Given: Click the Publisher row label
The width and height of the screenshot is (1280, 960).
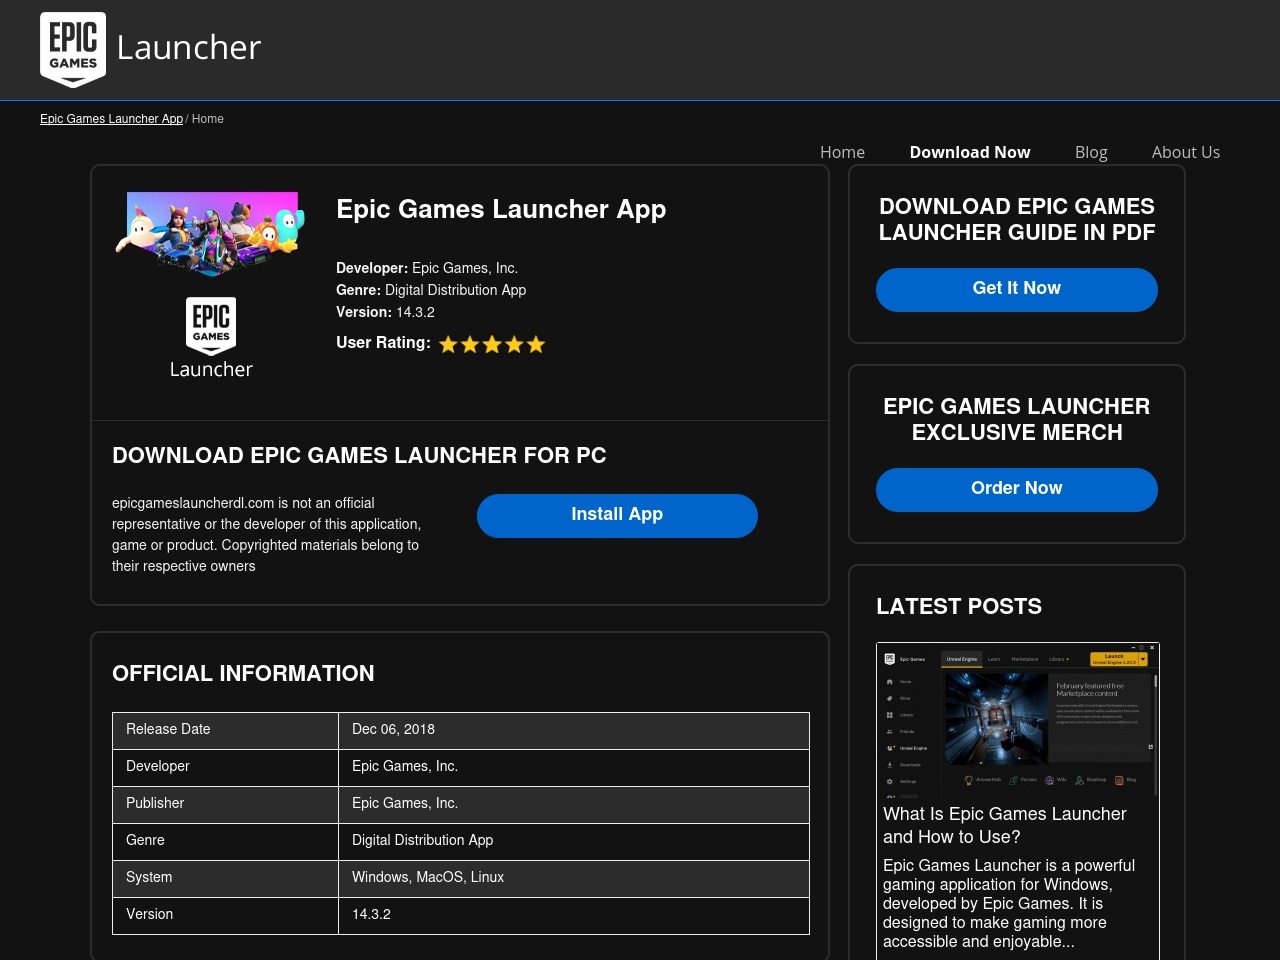Looking at the screenshot, I should pyautogui.click(x=155, y=803).
